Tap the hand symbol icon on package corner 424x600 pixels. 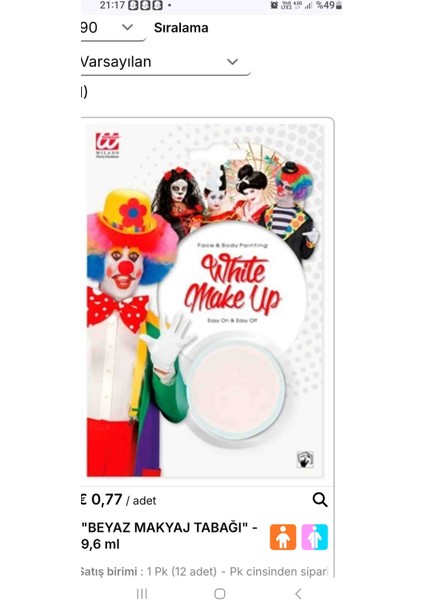[305, 459]
